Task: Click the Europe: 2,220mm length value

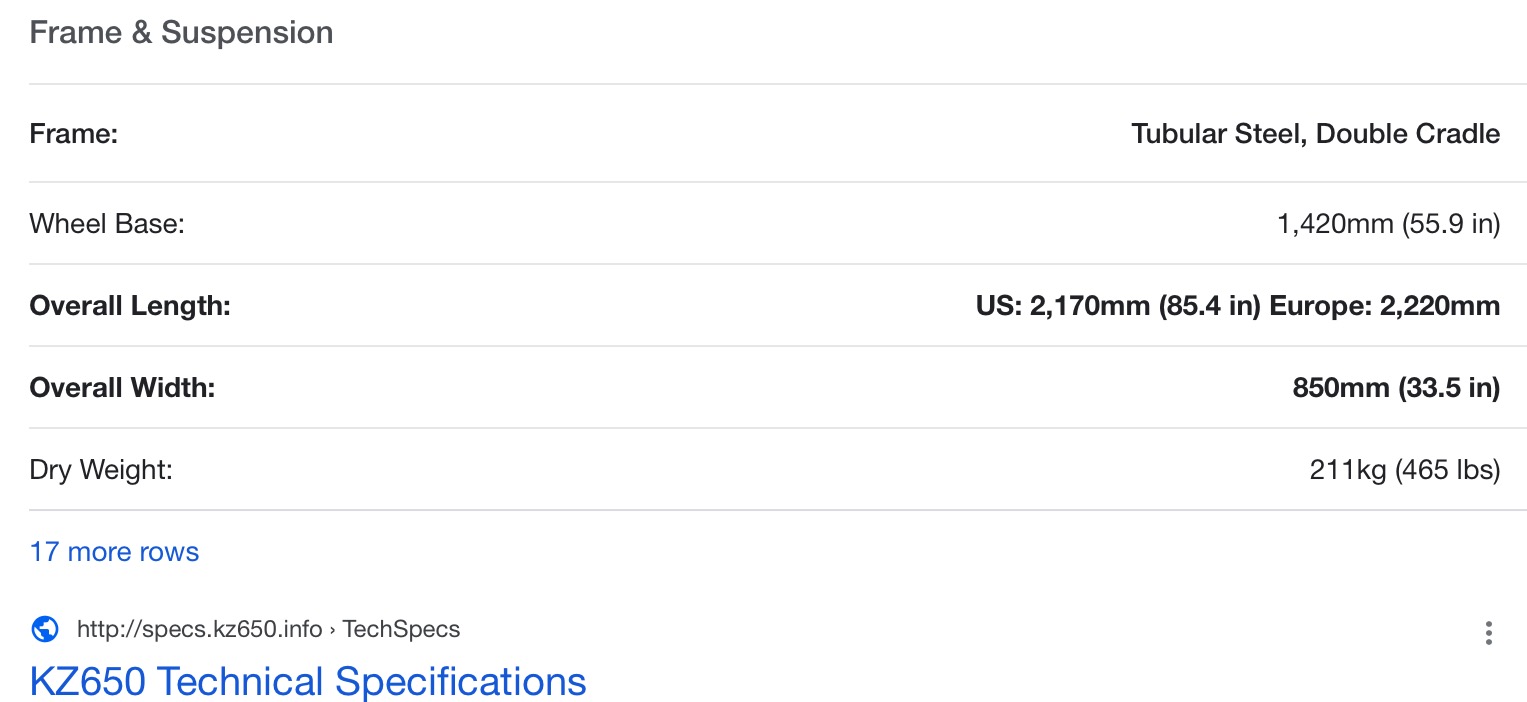Action: tap(1385, 306)
